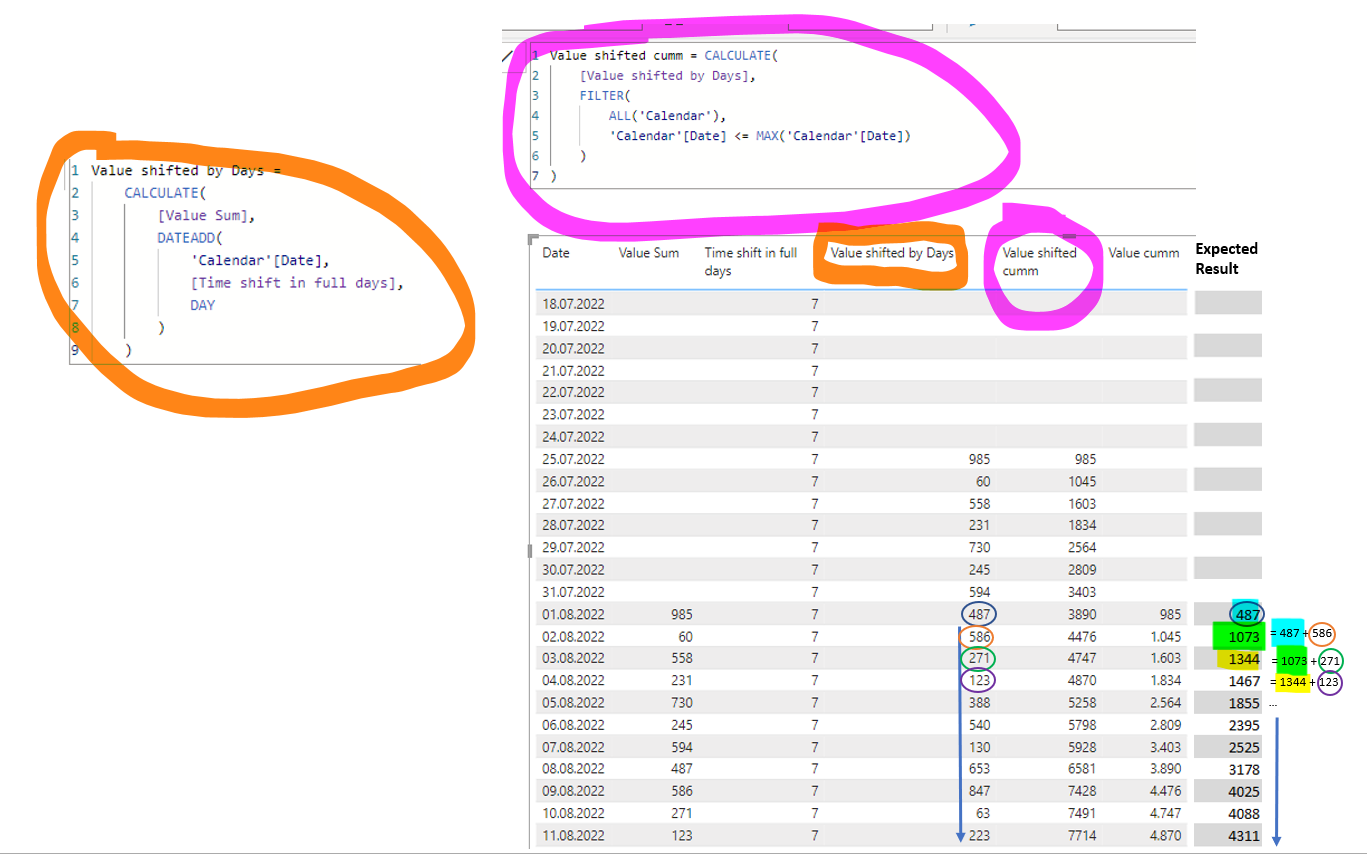Click Value shifted cumm 7714 in 11.08.2022 row
Viewport: 1367px width, 855px height.
coord(1081,835)
